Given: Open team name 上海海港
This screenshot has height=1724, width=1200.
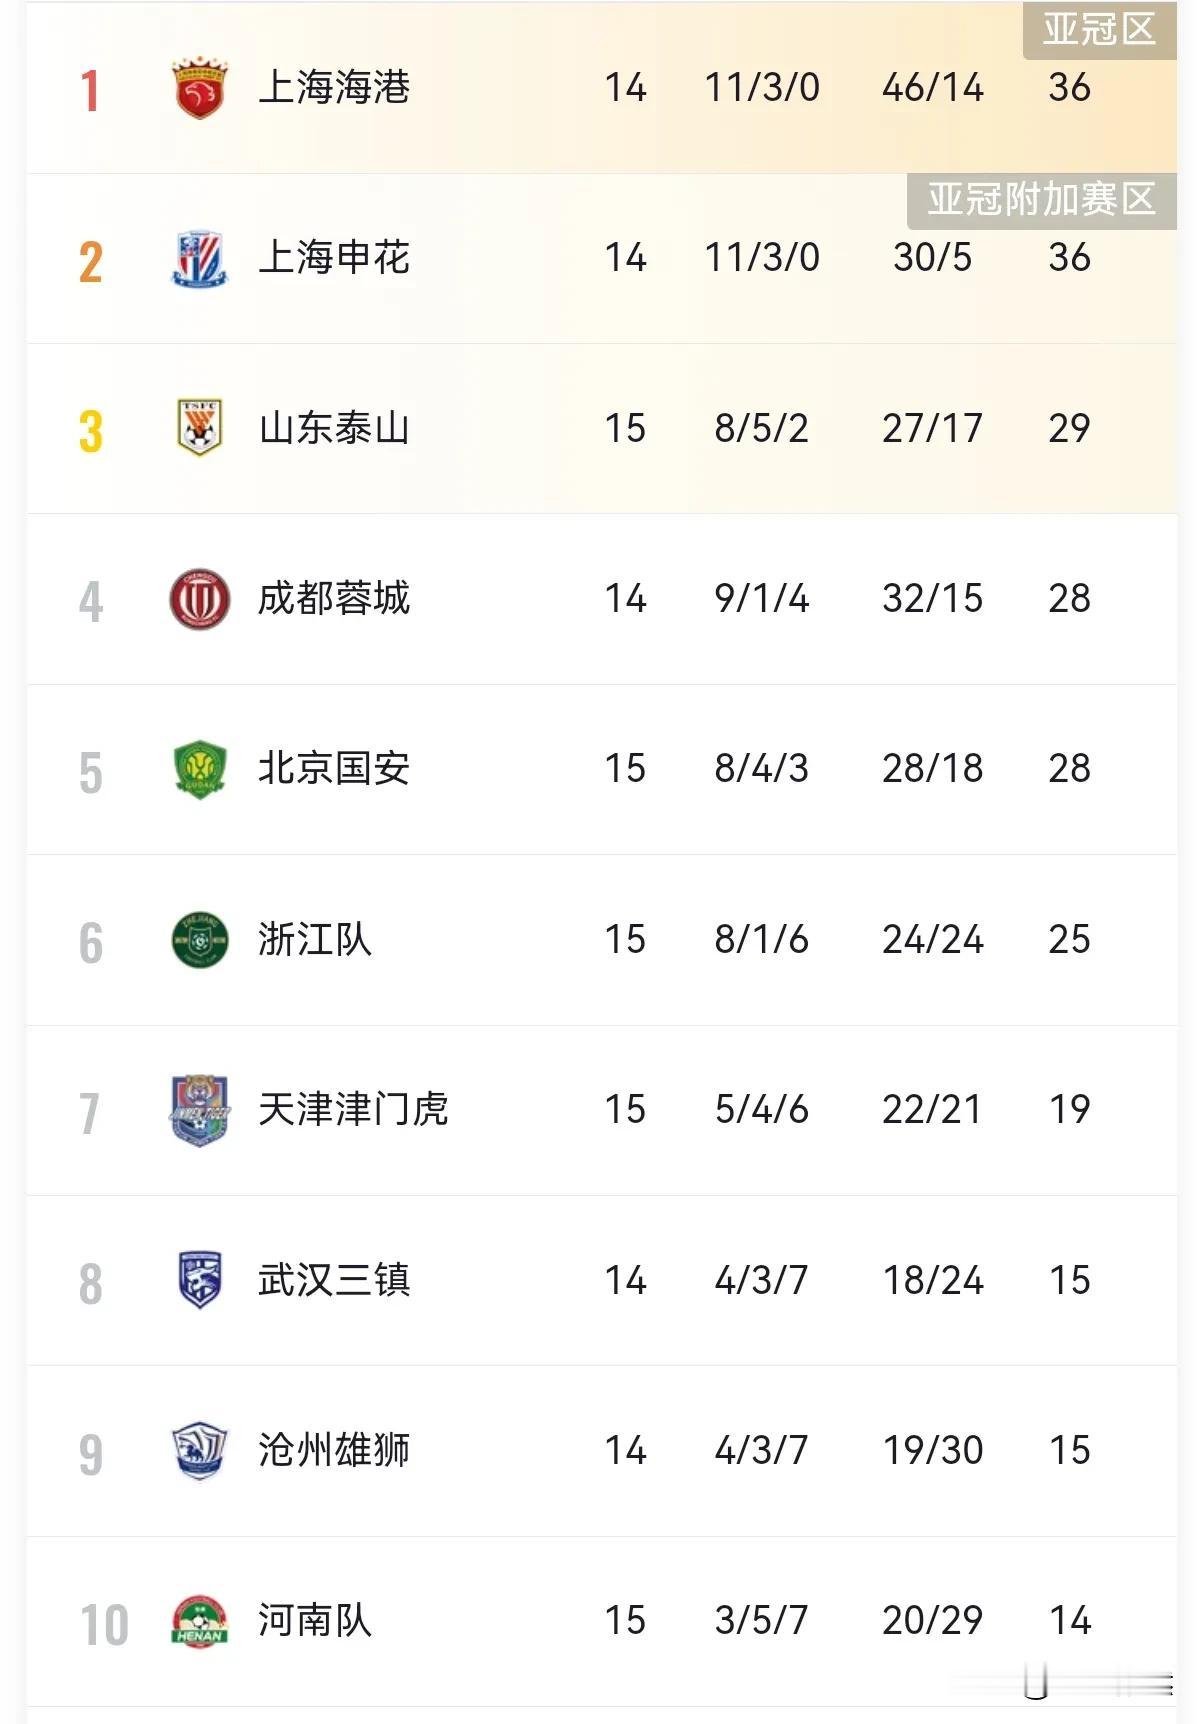Looking at the screenshot, I should click(x=334, y=88).
